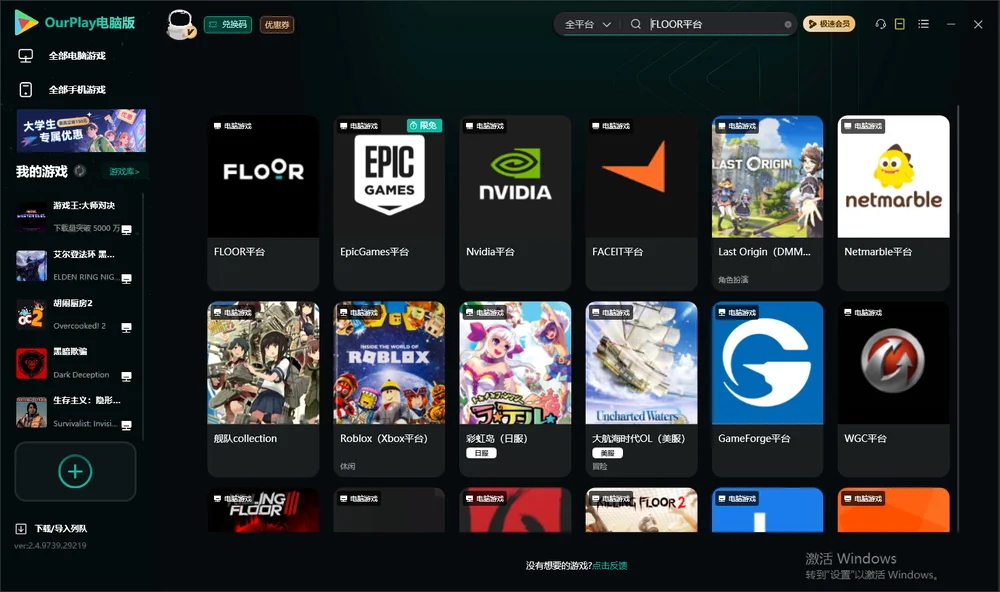Viewport: 1000px width, 592px height.
Task: Open the 兑换码 redeem code button
Action: (228, 25)
